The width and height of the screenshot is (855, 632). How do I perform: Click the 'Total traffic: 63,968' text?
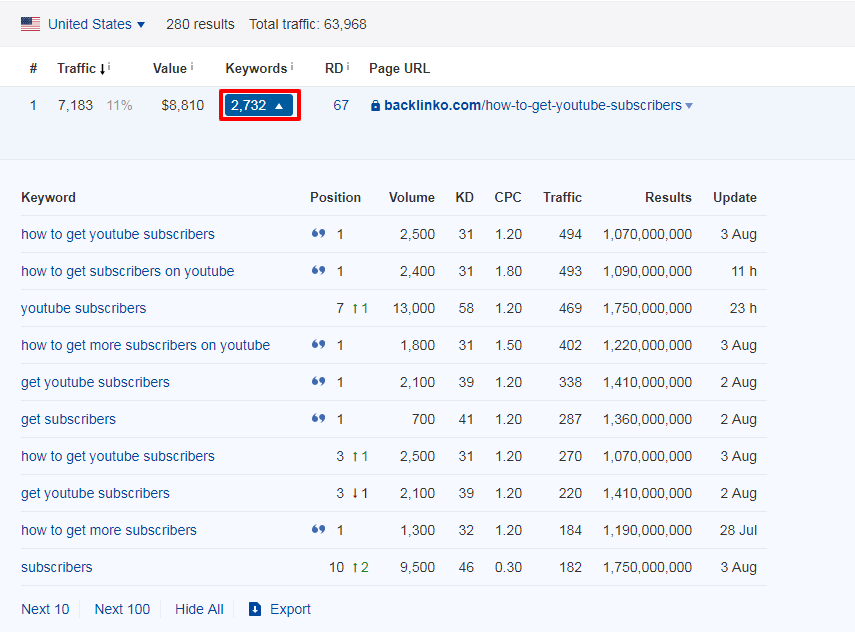[x=308, y=25]
